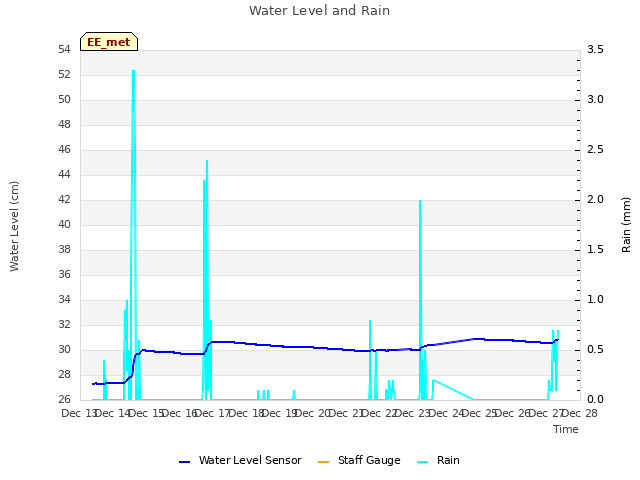Click the 42 tick on water level axis
Viewport: 640px width, 480px height.
click(x=64, y=200)
